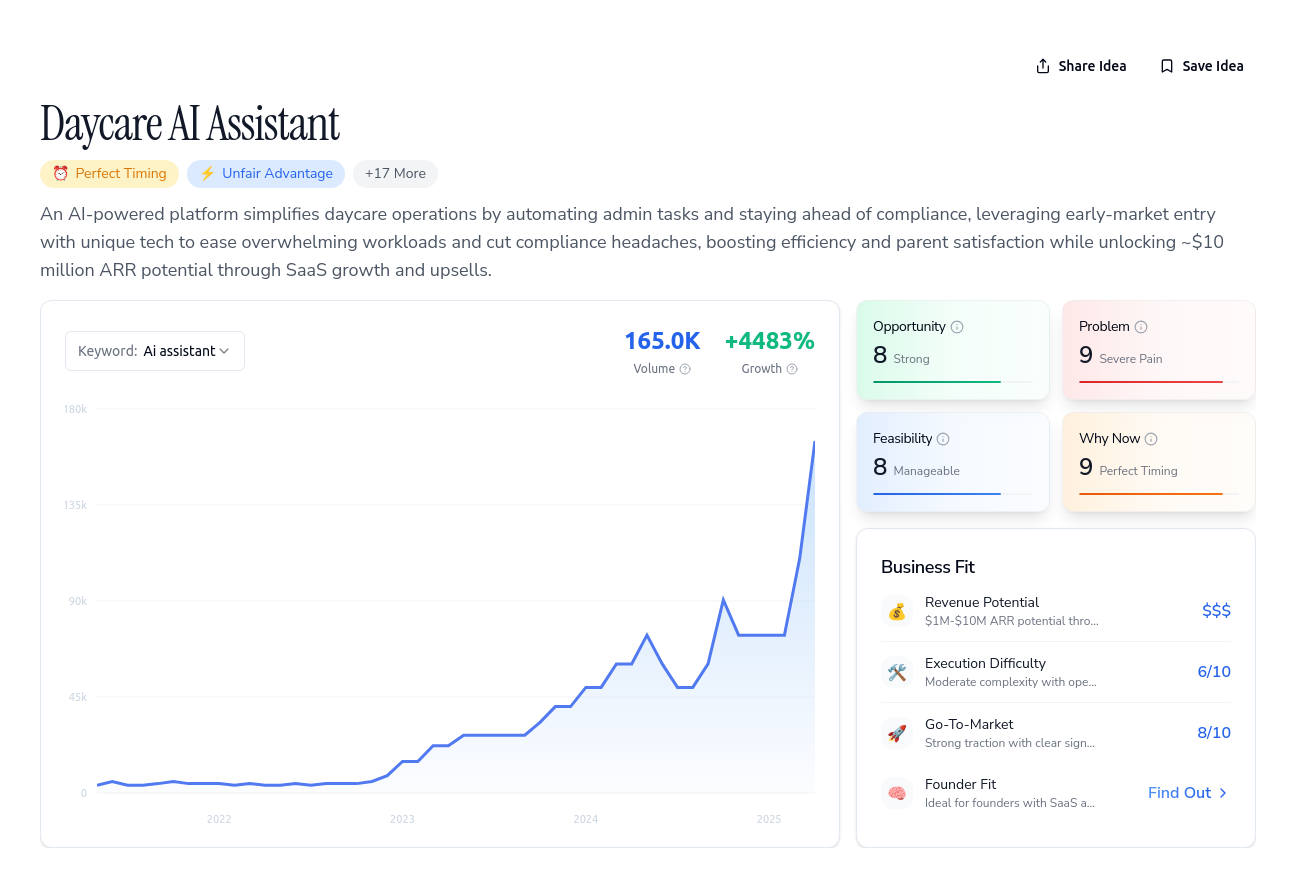1296x888 pixels.
Task: Click the Opportunity info icon
Action: click(x=957, y=327)
